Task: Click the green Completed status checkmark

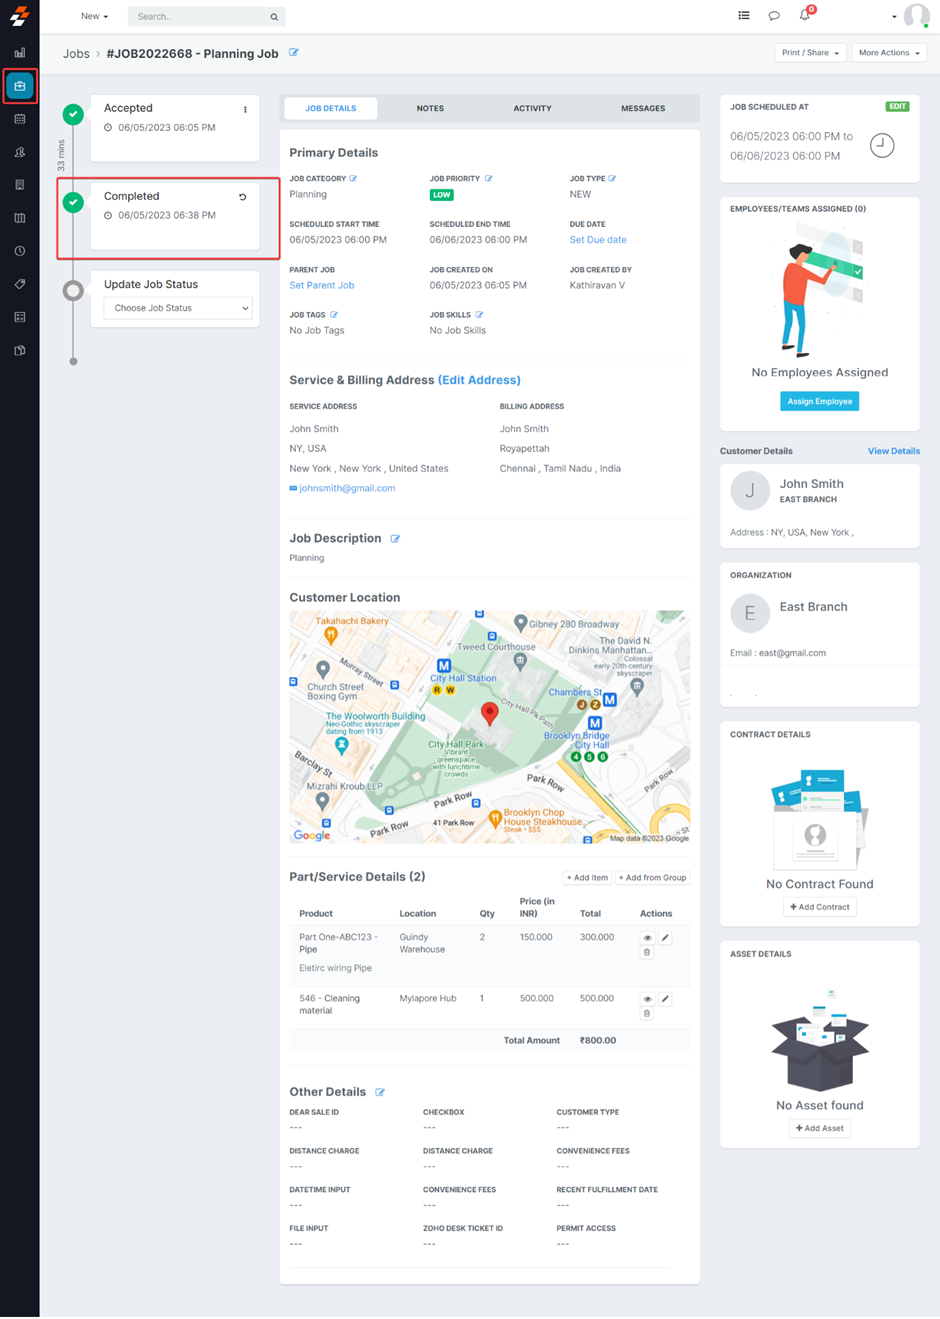Action: click(x=73, y=203)
